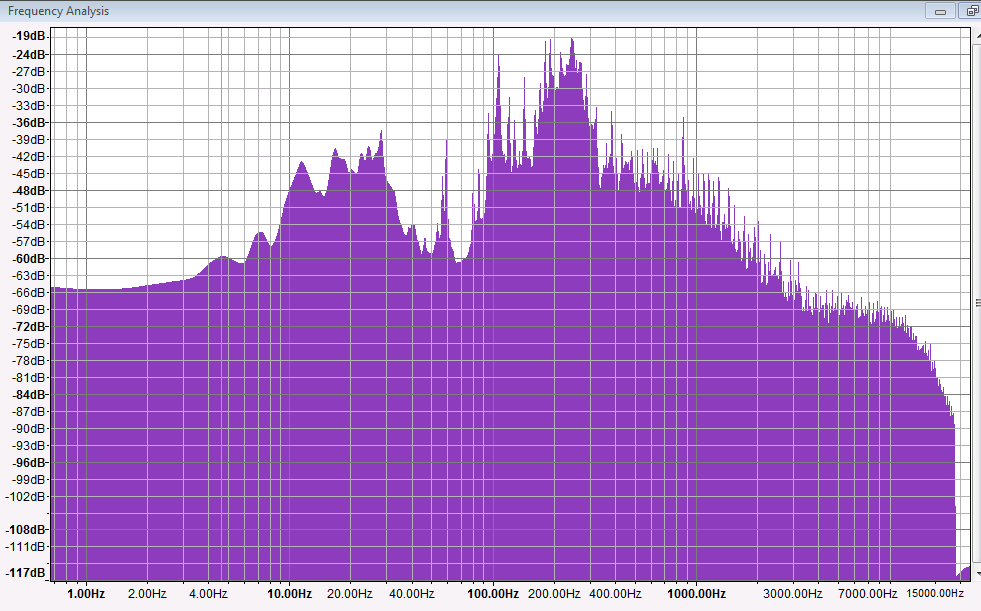Click the restore down window button
Screen dimensions: 981x611
pos(970,11)
